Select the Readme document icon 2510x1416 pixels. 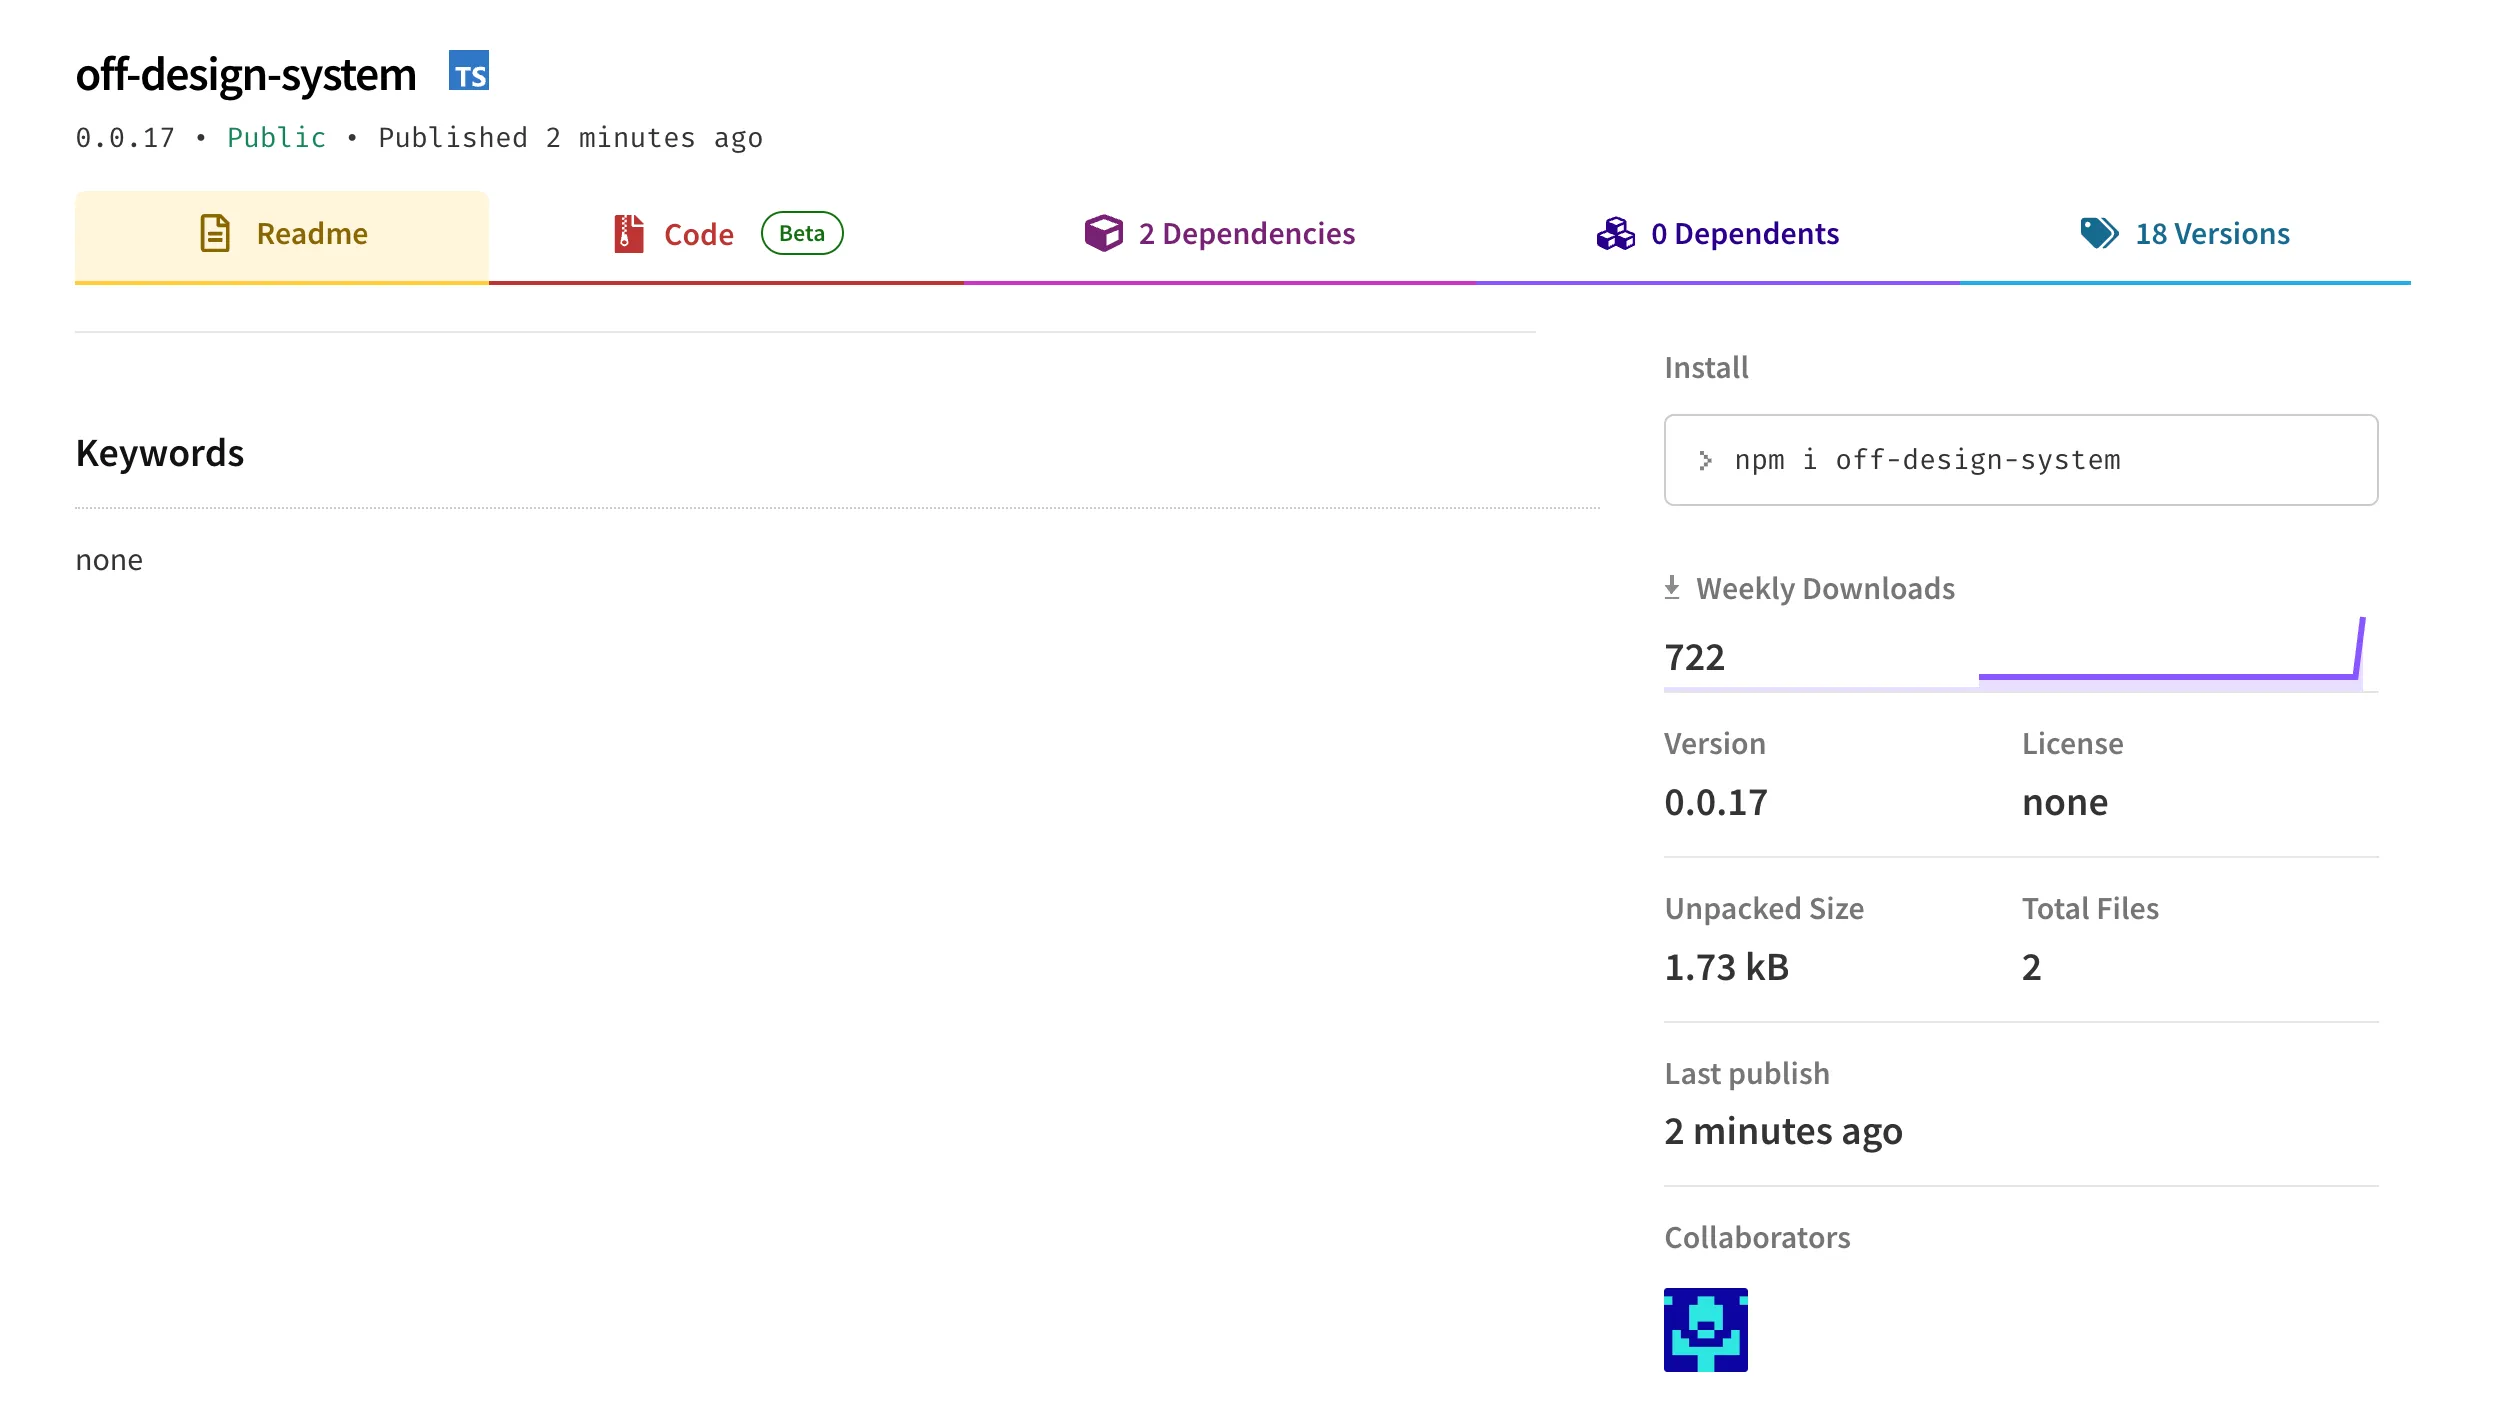click(x=213, y=233)
